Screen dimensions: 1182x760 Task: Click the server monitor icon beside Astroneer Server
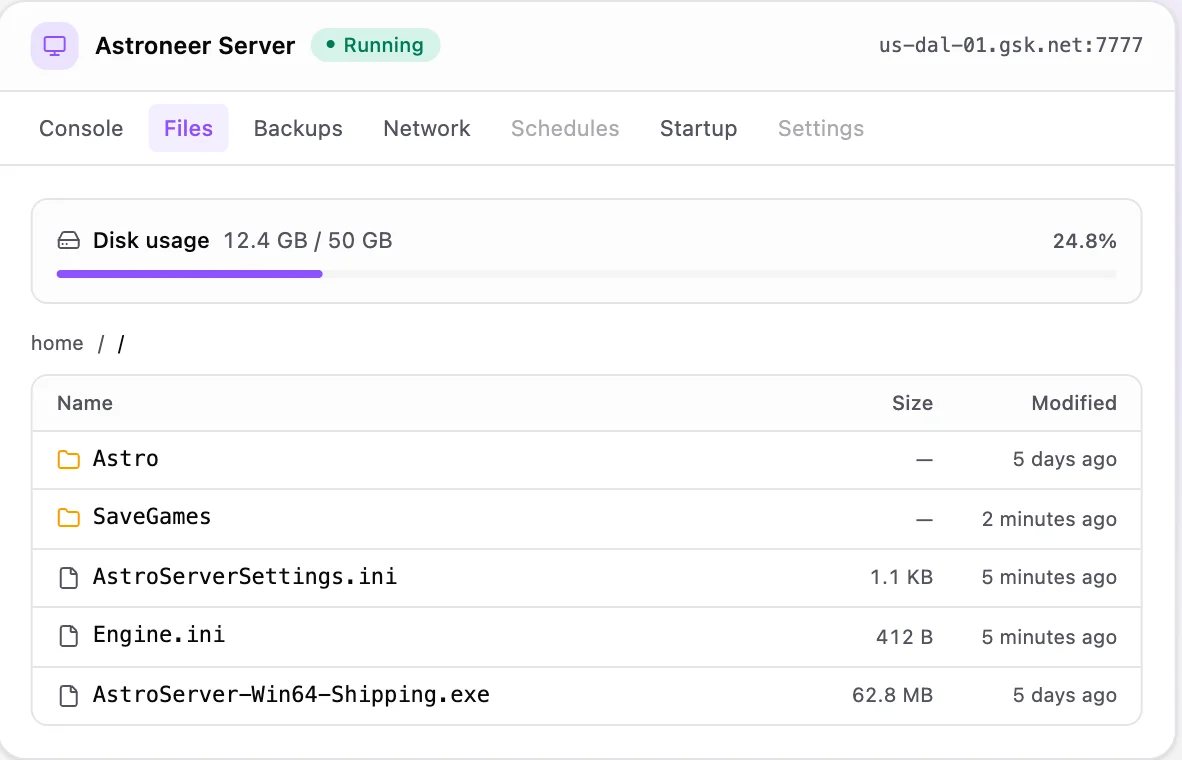pyautogui.click(x=54, y=46)
